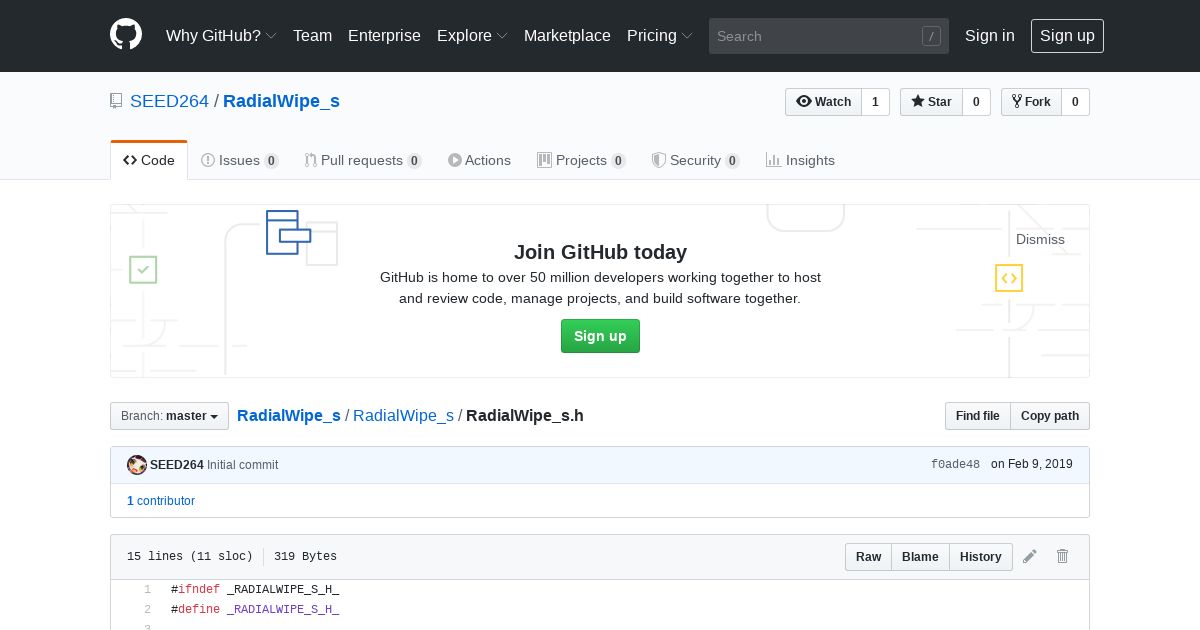Go to the Marketplace
The width and height of the screenshot is (1200, 630).
tap(567, 35)
